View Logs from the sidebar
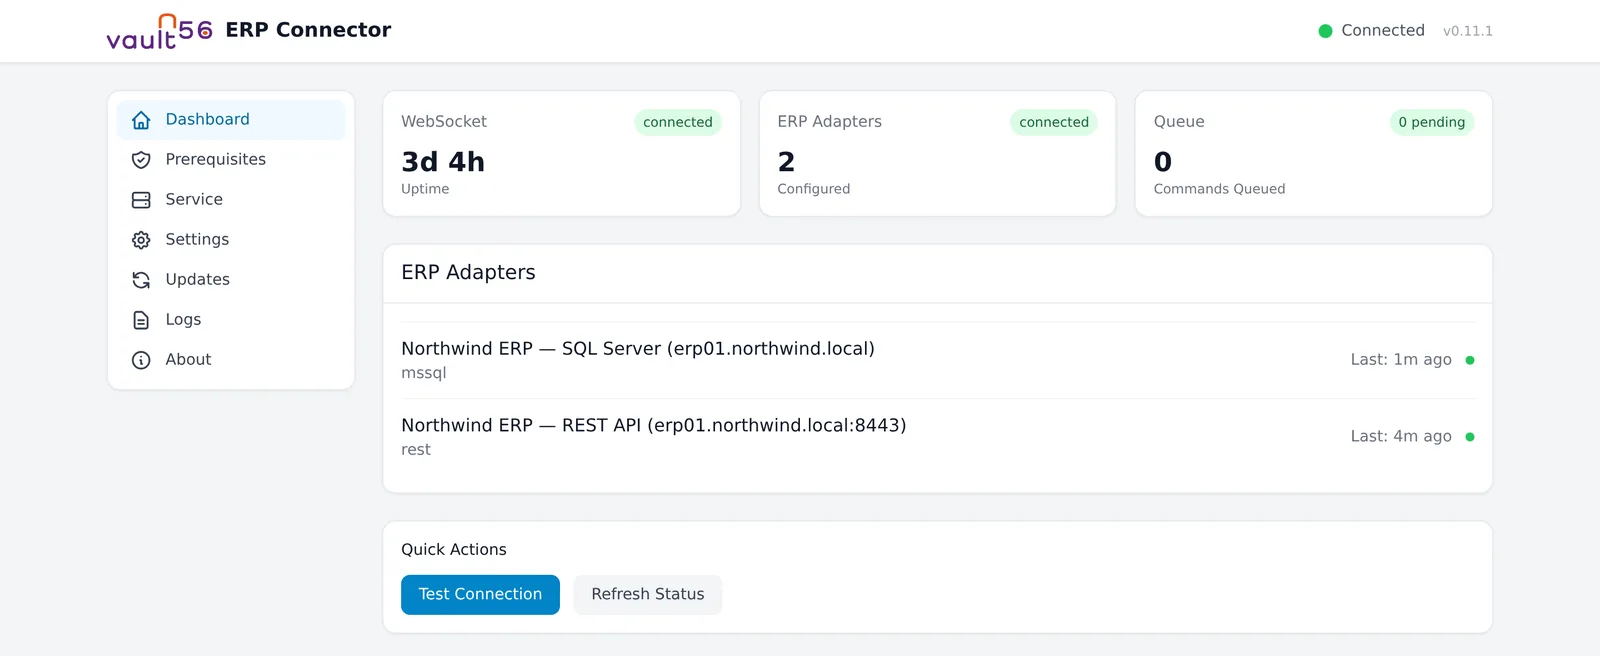This screenshot has width=1600, height=656. pos(231,320)
